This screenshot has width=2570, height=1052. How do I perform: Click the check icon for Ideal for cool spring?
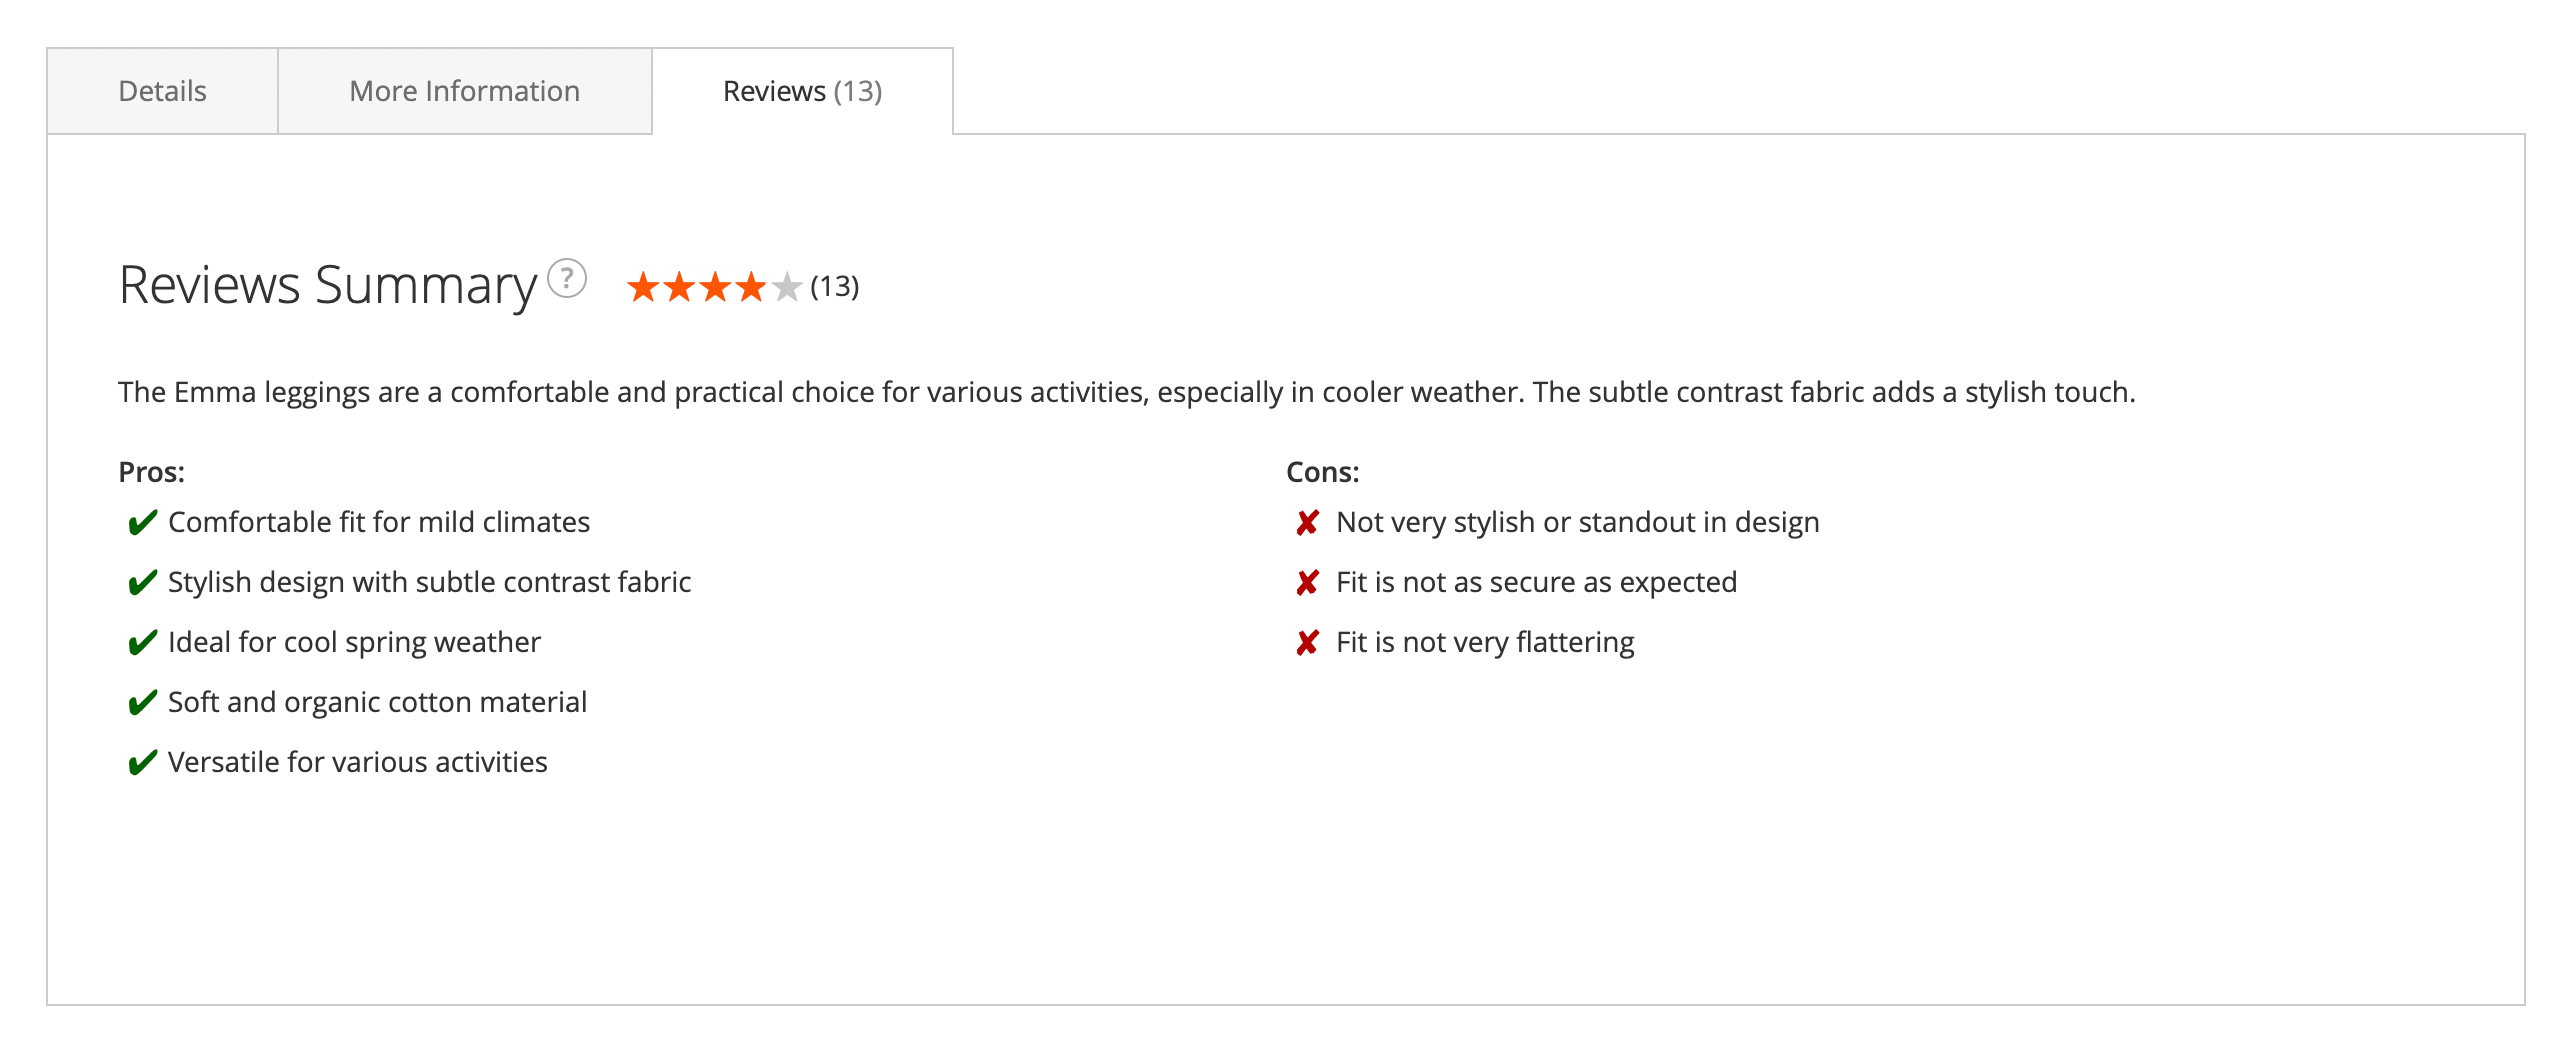[x=142, y=642]
